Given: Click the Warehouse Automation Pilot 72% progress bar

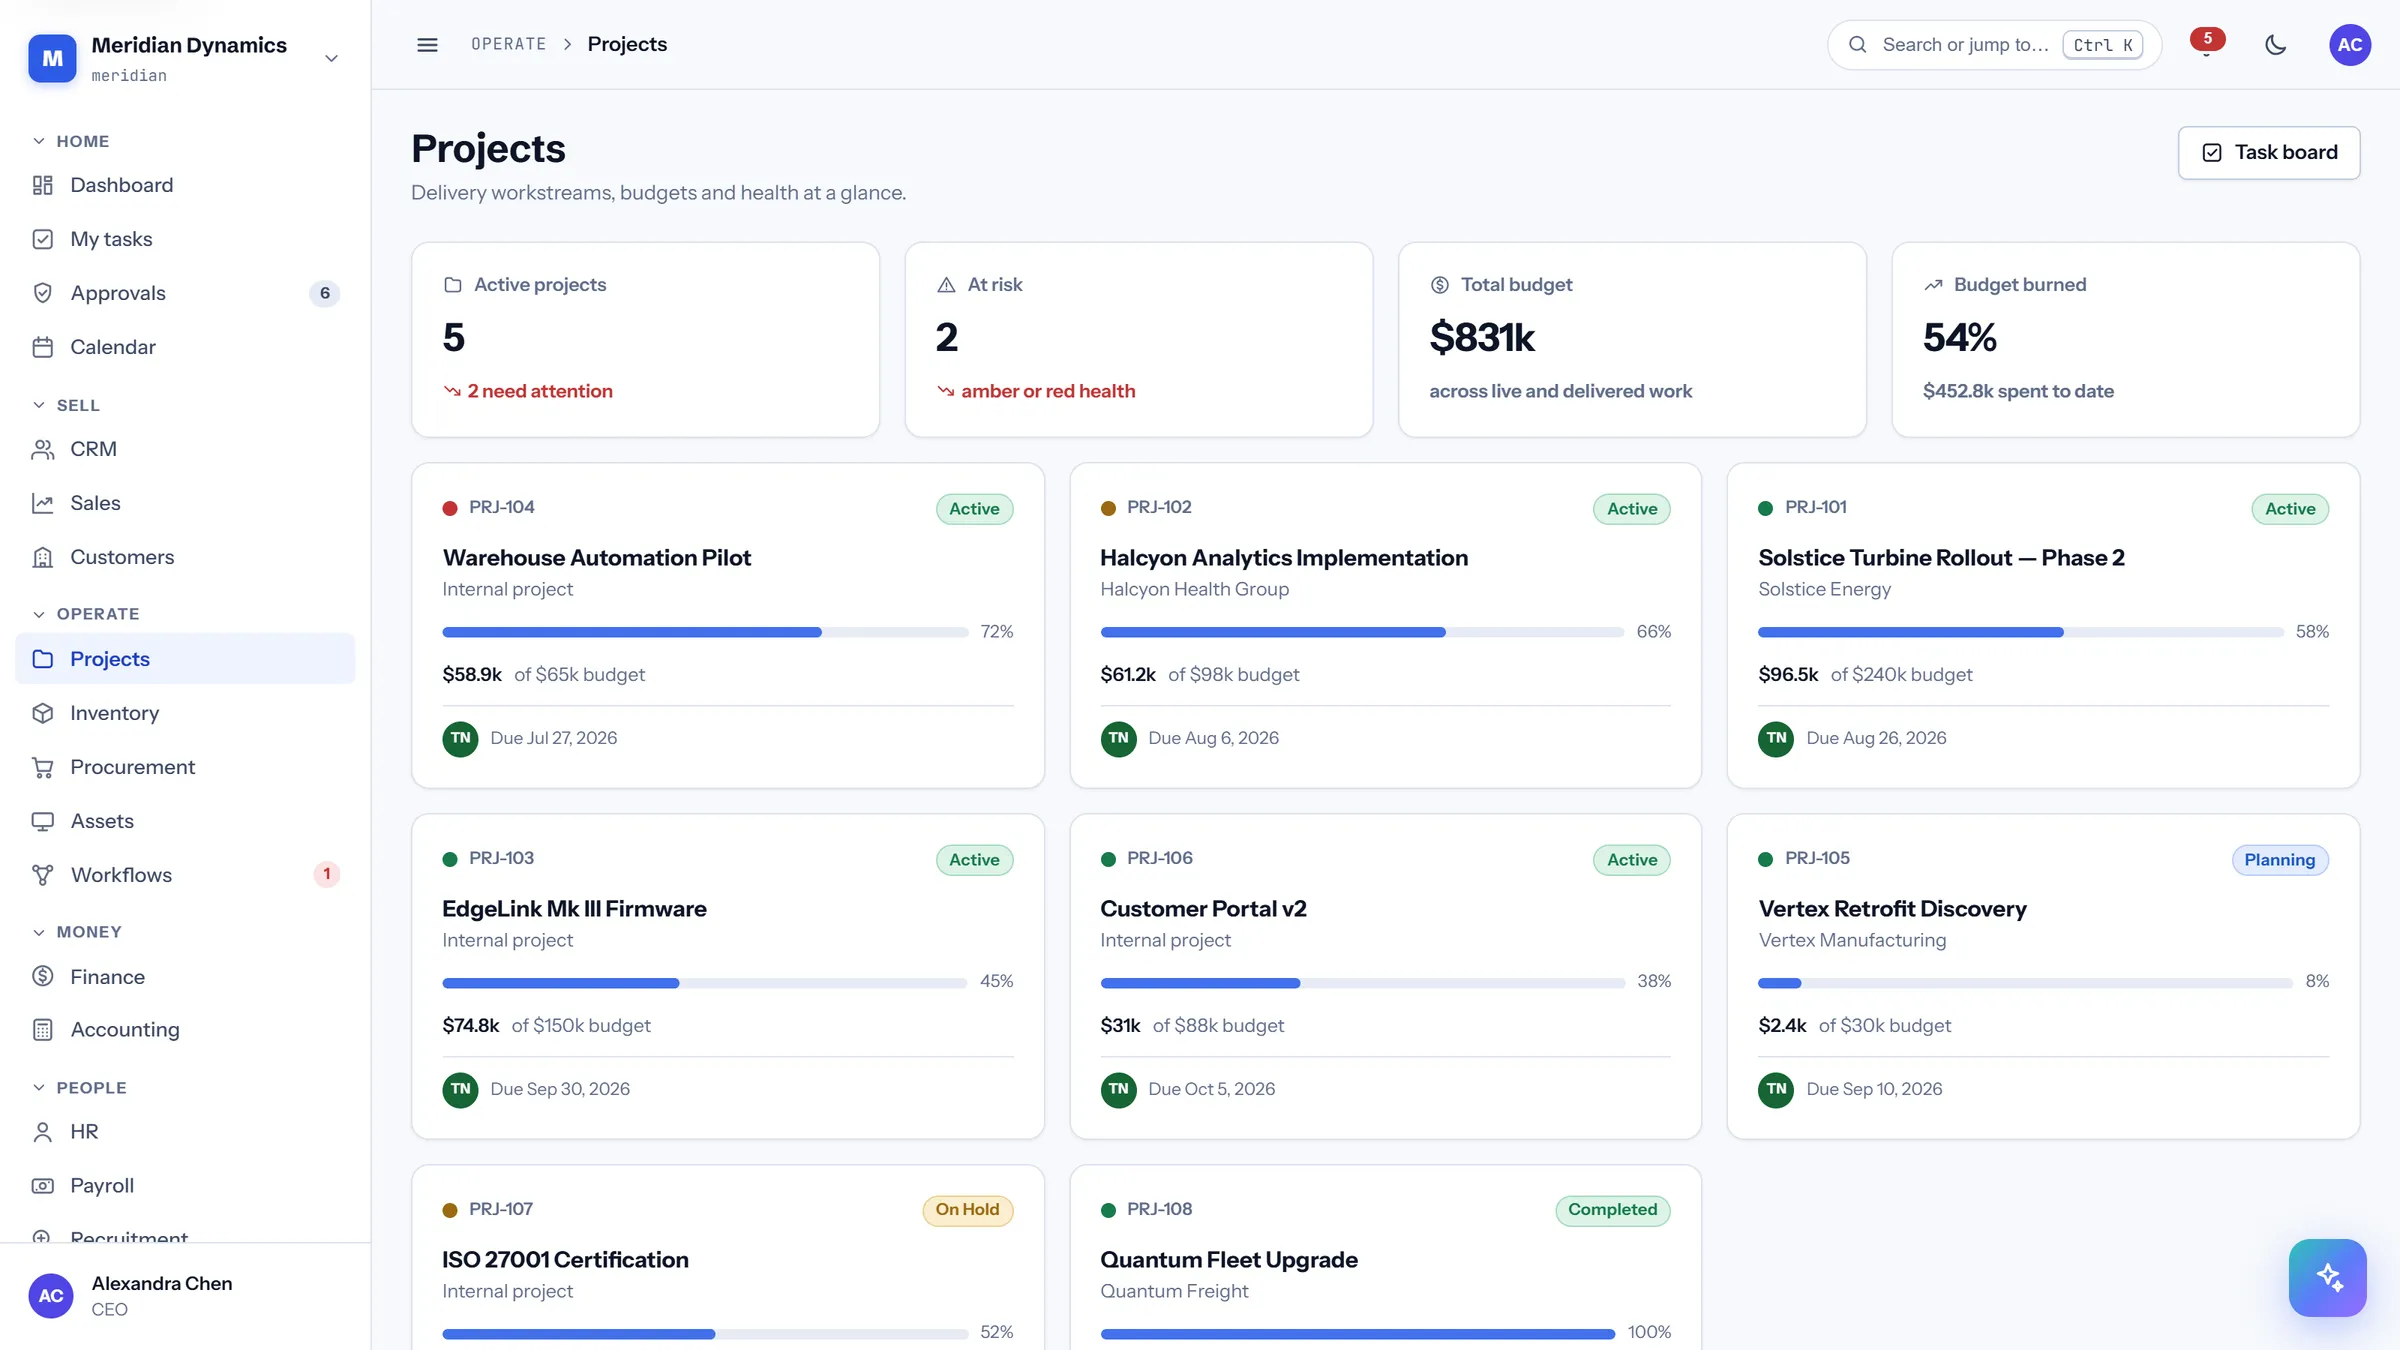Looking at the screenshot, I should tap(705, 632).
